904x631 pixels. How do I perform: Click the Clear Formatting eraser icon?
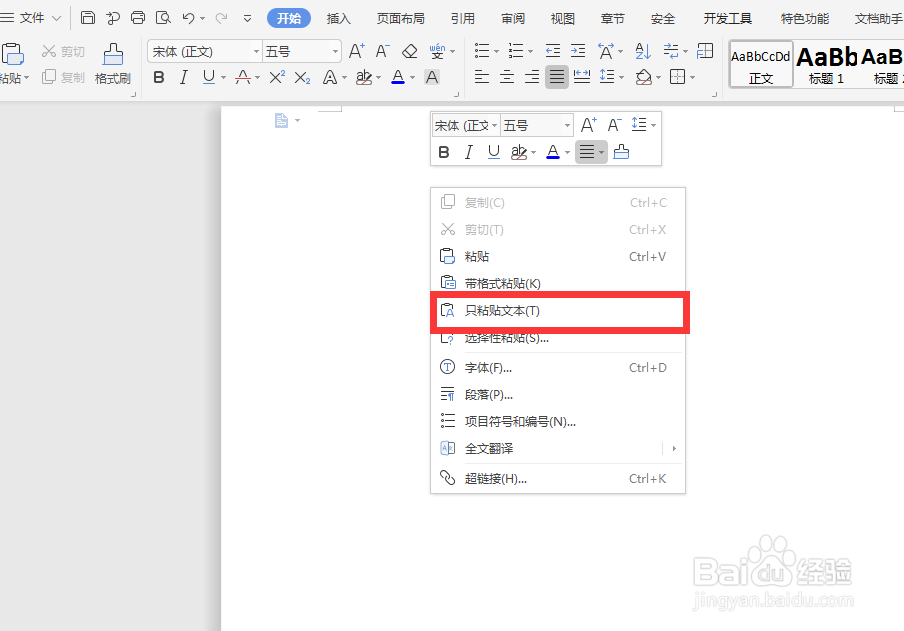pyautogui.click(x=409, y=51)
